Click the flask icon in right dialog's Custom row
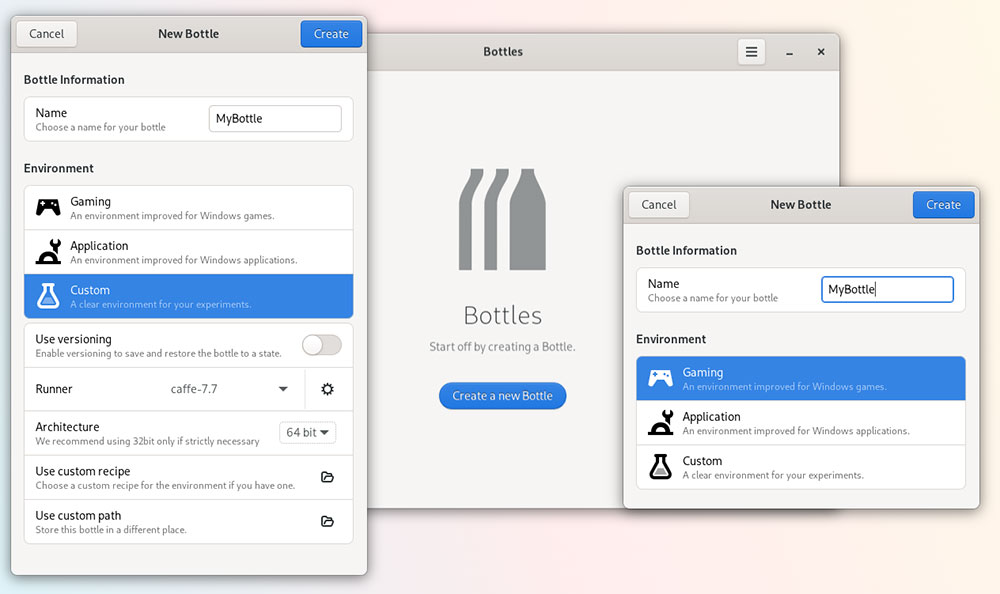This screenshot has height=594, width=1000. [660, 466]
